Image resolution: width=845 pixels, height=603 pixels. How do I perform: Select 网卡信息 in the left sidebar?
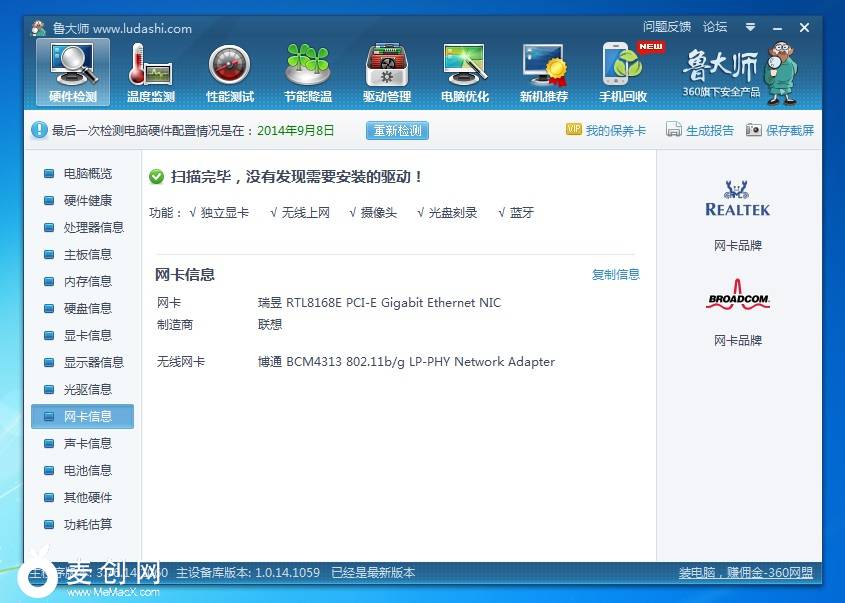click(x=87, y=416)
